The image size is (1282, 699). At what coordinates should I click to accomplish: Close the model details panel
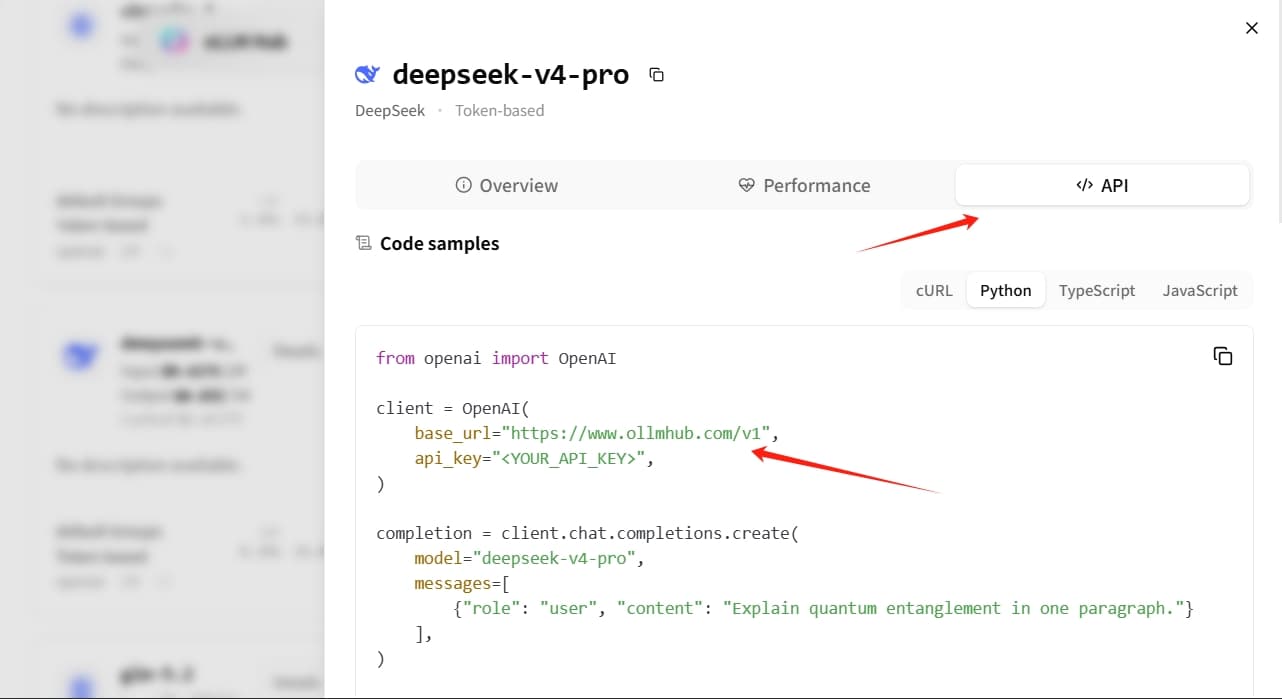pos(1251,28)
